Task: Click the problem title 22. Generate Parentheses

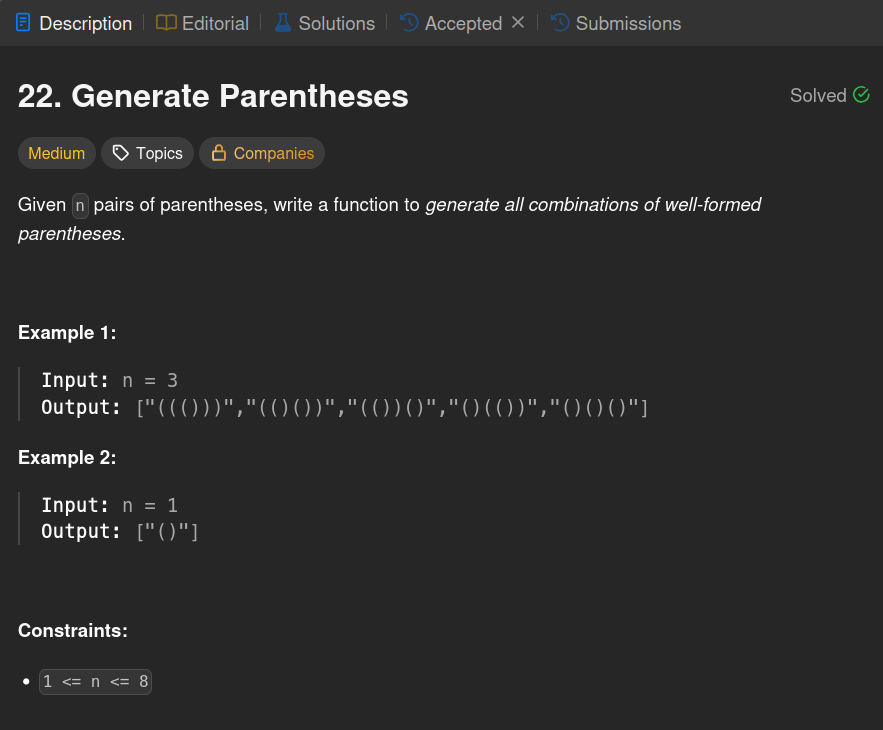Action: pyautogui.click(x=213, y=96)
